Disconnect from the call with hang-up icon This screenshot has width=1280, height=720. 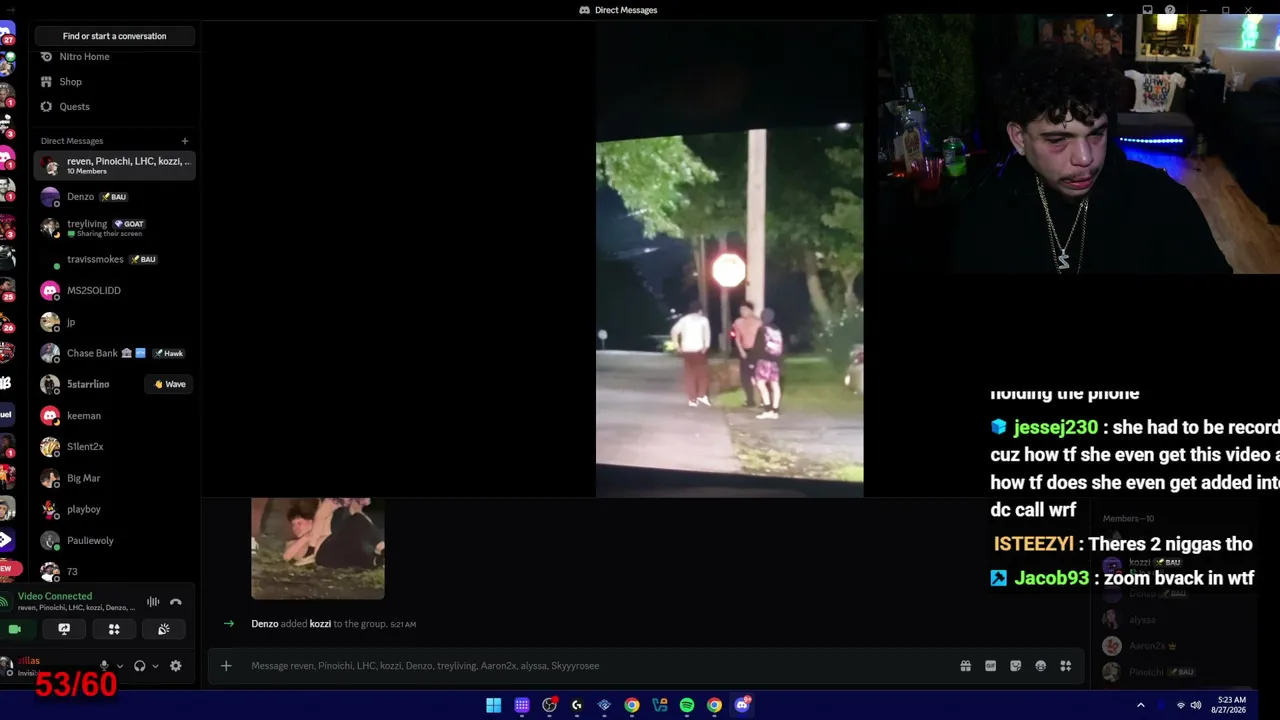tap(176, 602)
